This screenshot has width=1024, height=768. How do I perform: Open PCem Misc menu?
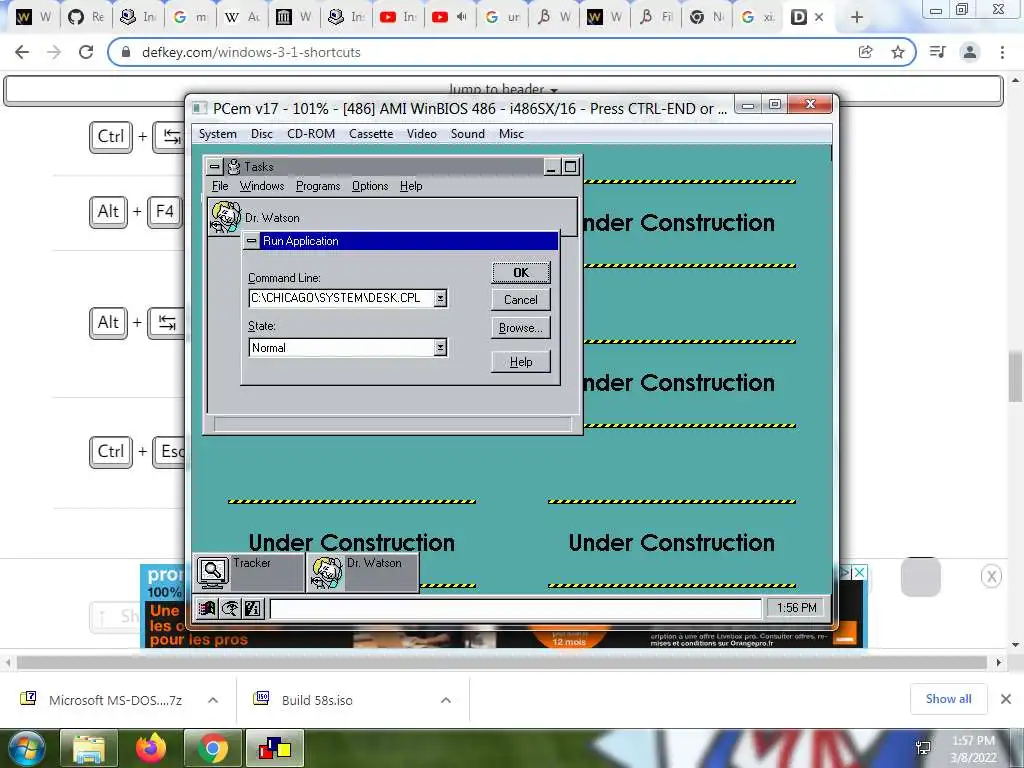511,134
